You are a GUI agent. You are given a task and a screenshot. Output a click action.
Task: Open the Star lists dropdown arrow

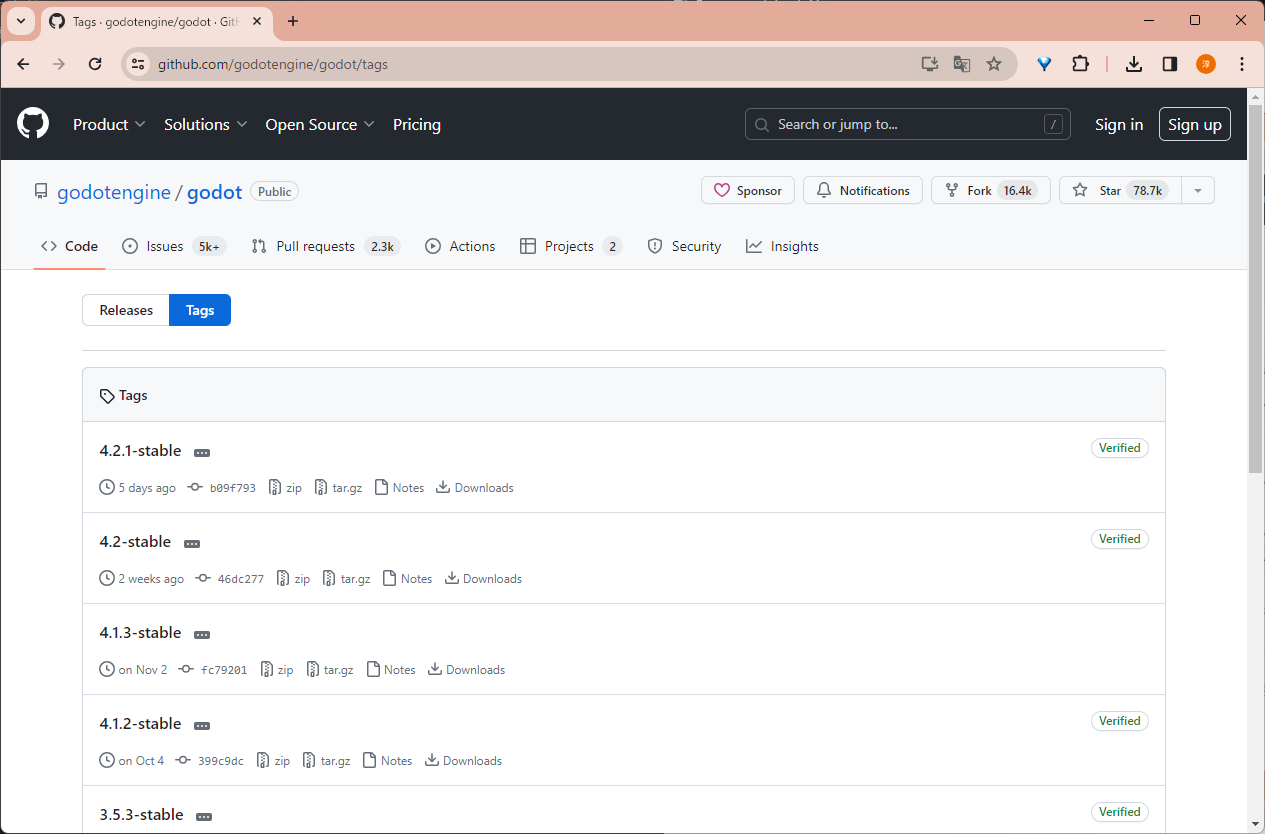click(1197, 190)
